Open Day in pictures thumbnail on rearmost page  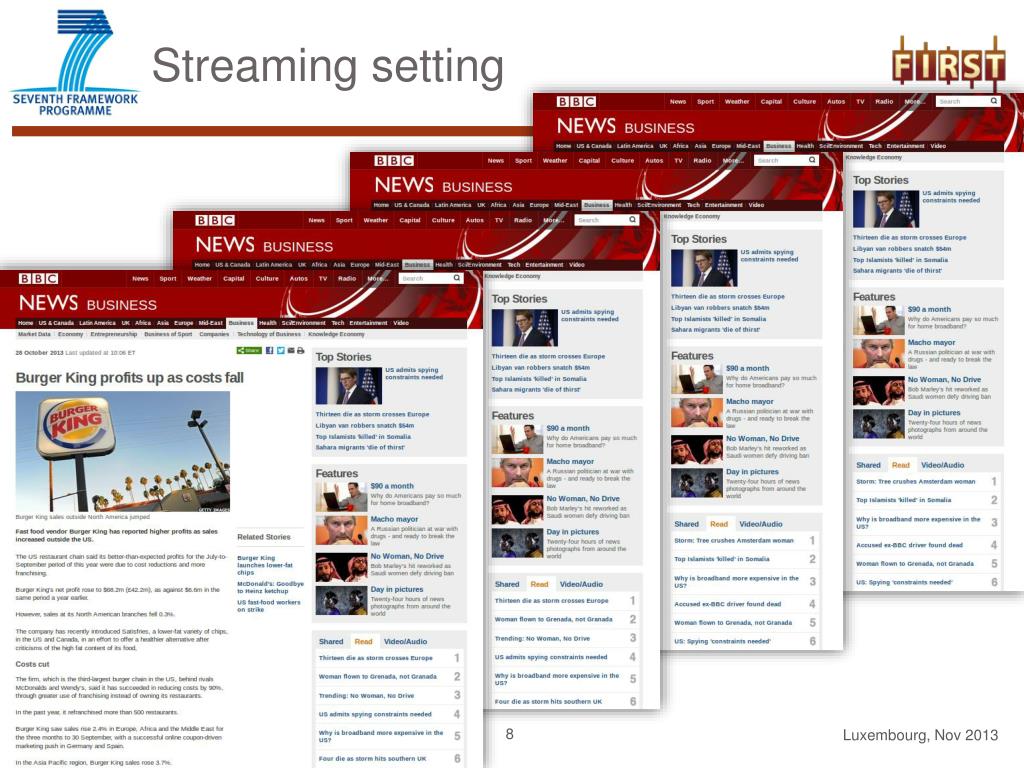click(x=878, y=424)
